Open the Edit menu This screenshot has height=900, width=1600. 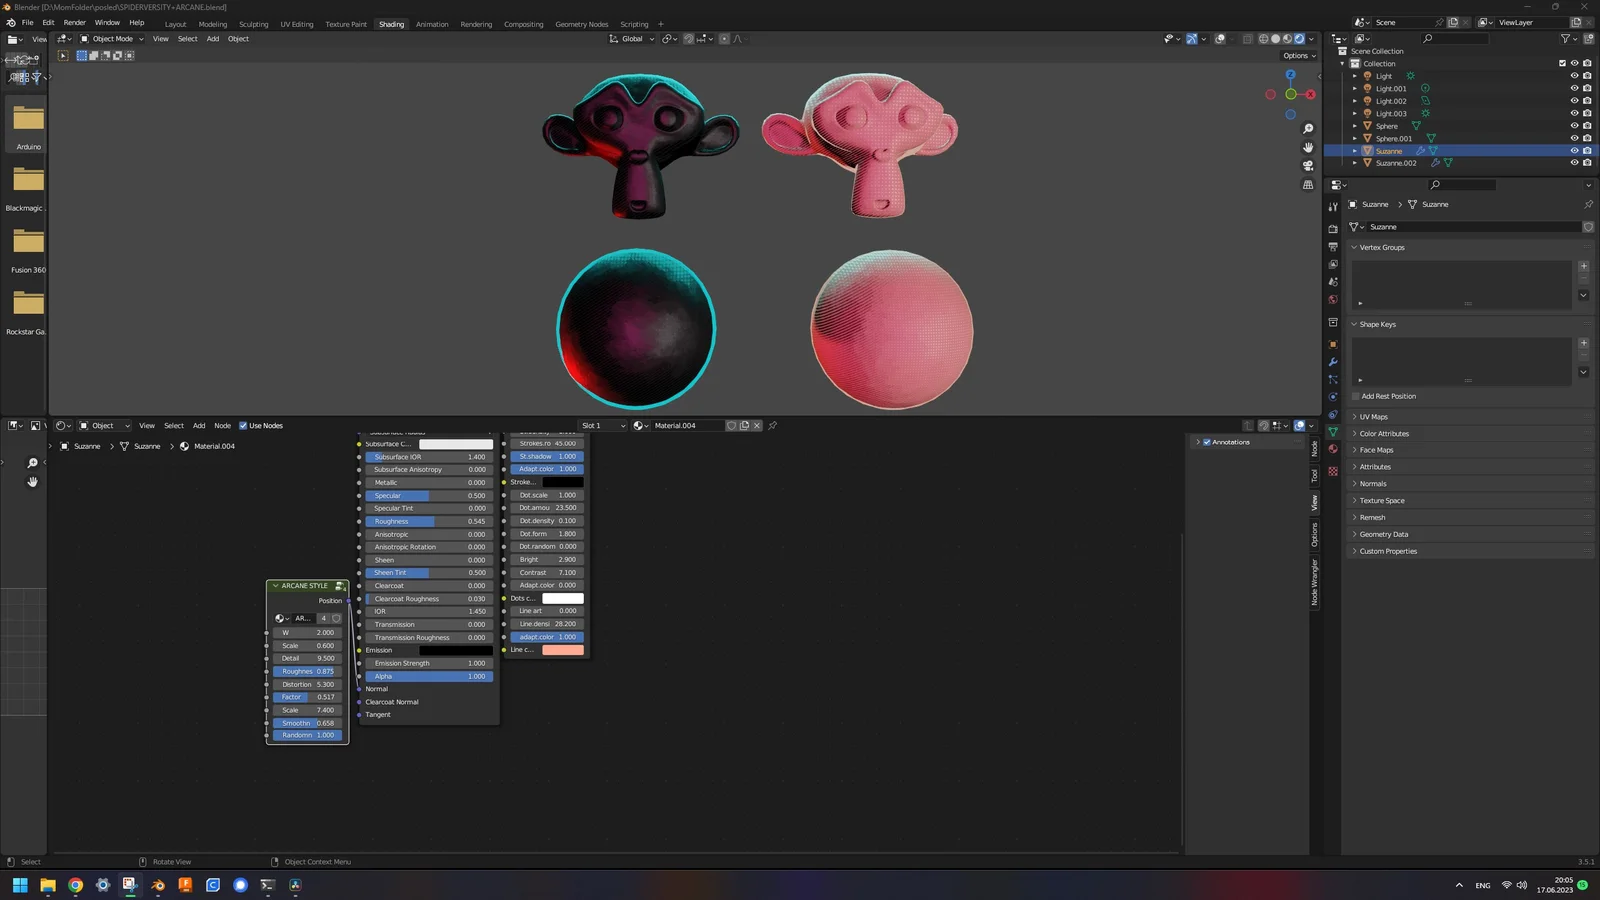47,24
